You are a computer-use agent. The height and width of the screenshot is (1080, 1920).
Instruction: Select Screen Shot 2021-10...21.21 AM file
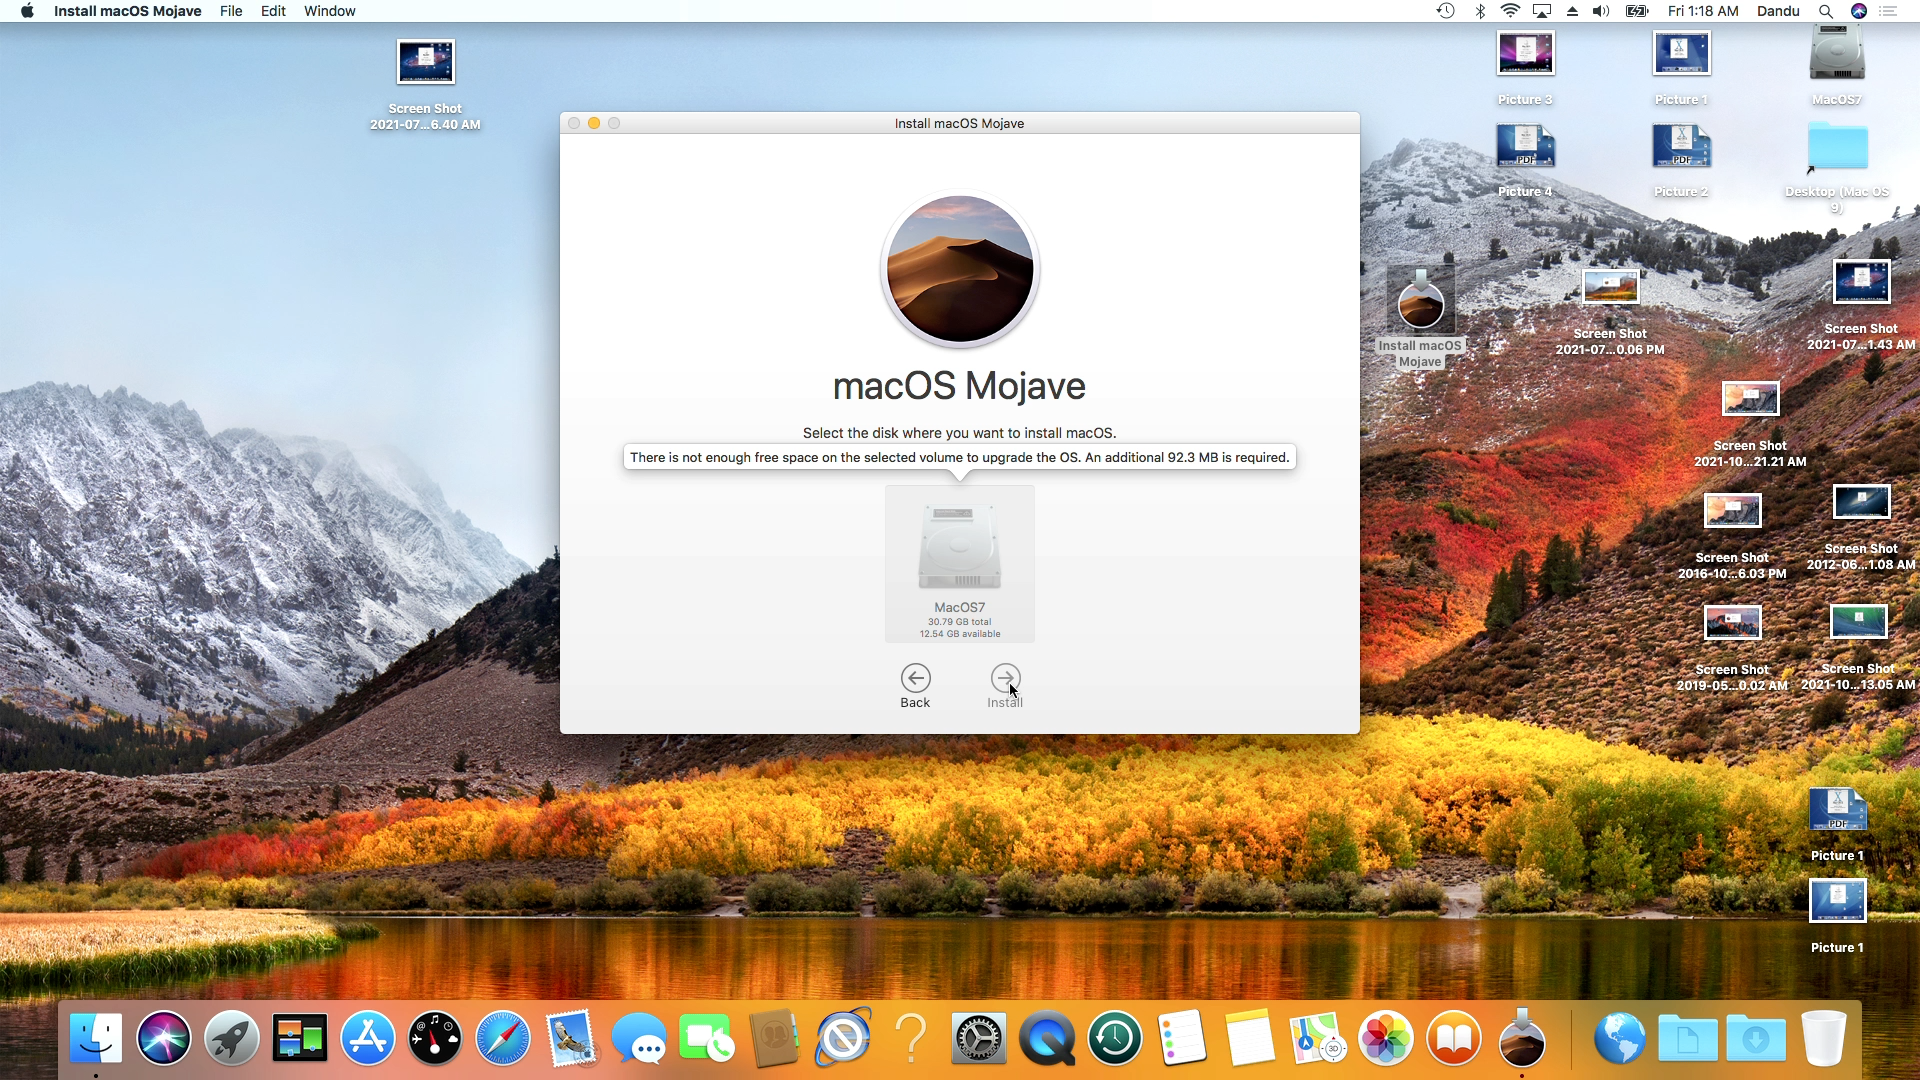click(x=1751, y=399)
